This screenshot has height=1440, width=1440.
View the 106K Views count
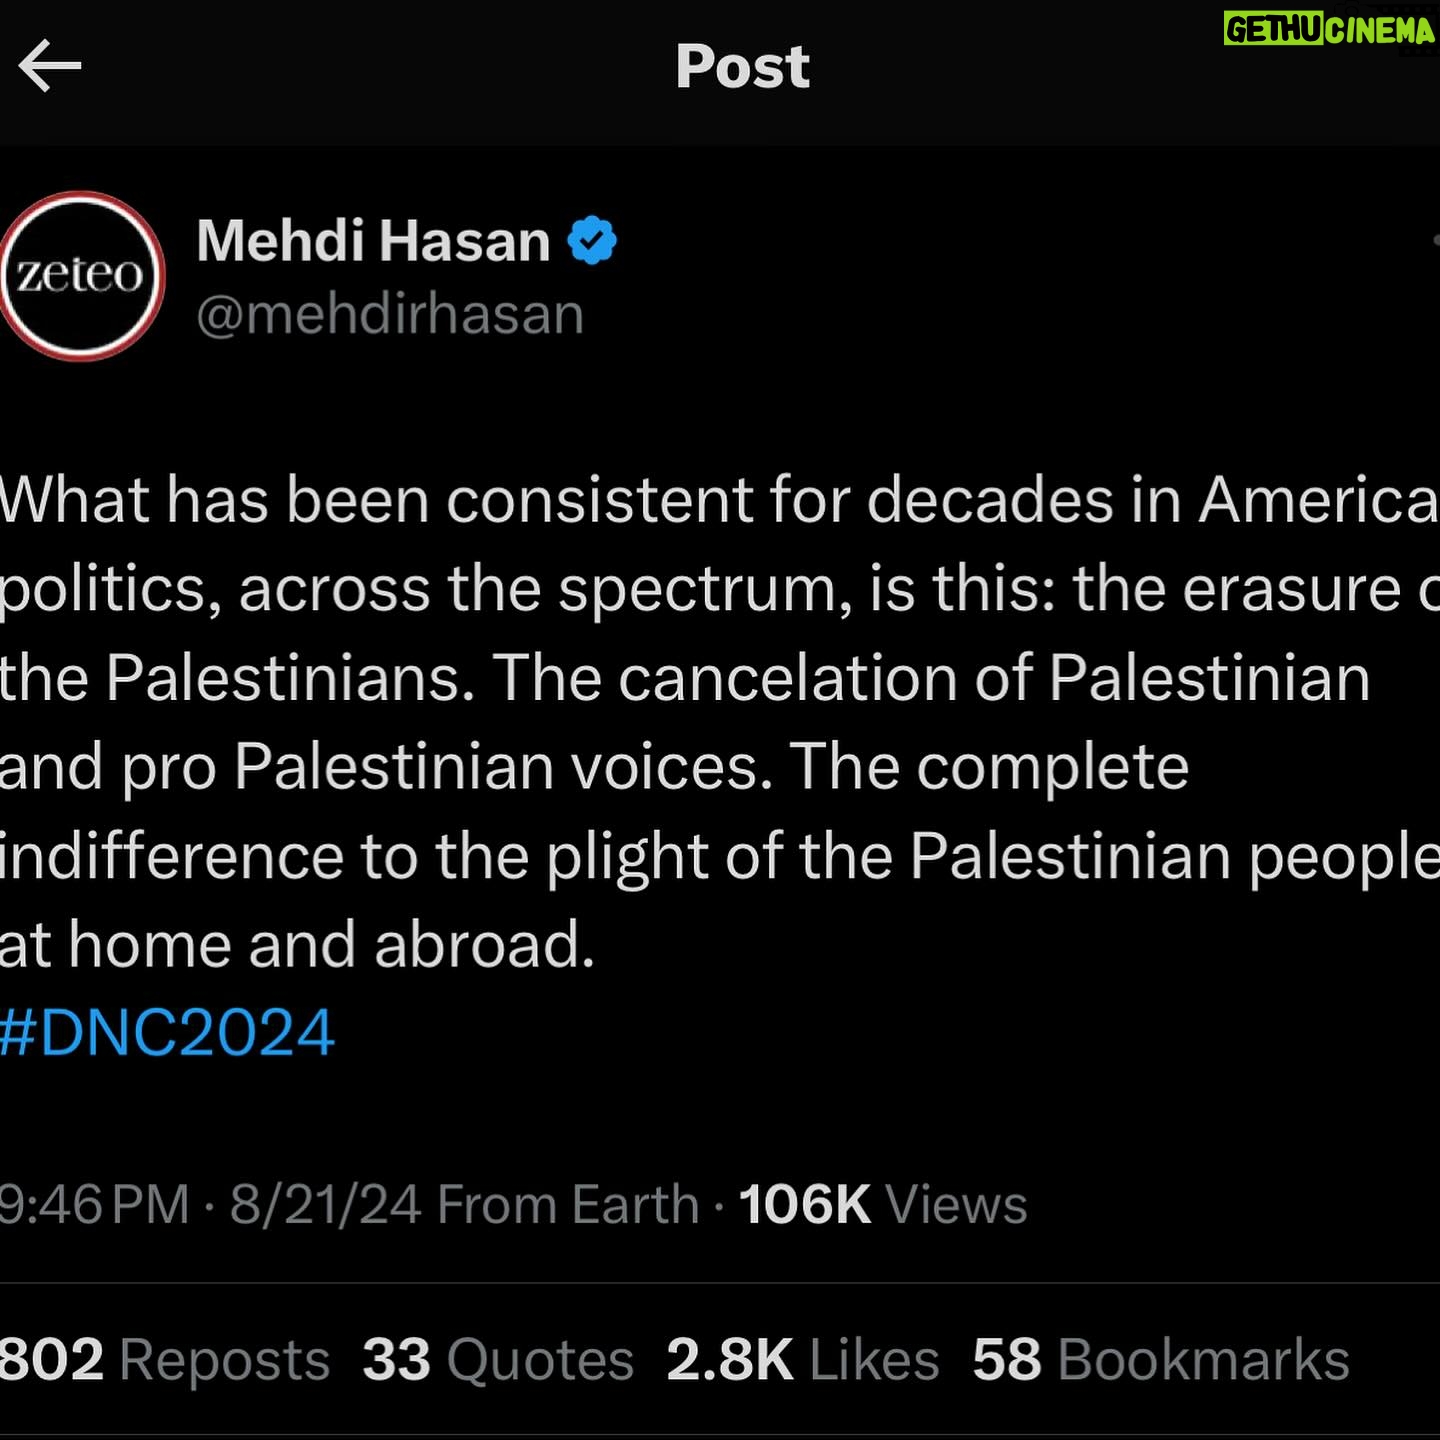click(882, 1204)
